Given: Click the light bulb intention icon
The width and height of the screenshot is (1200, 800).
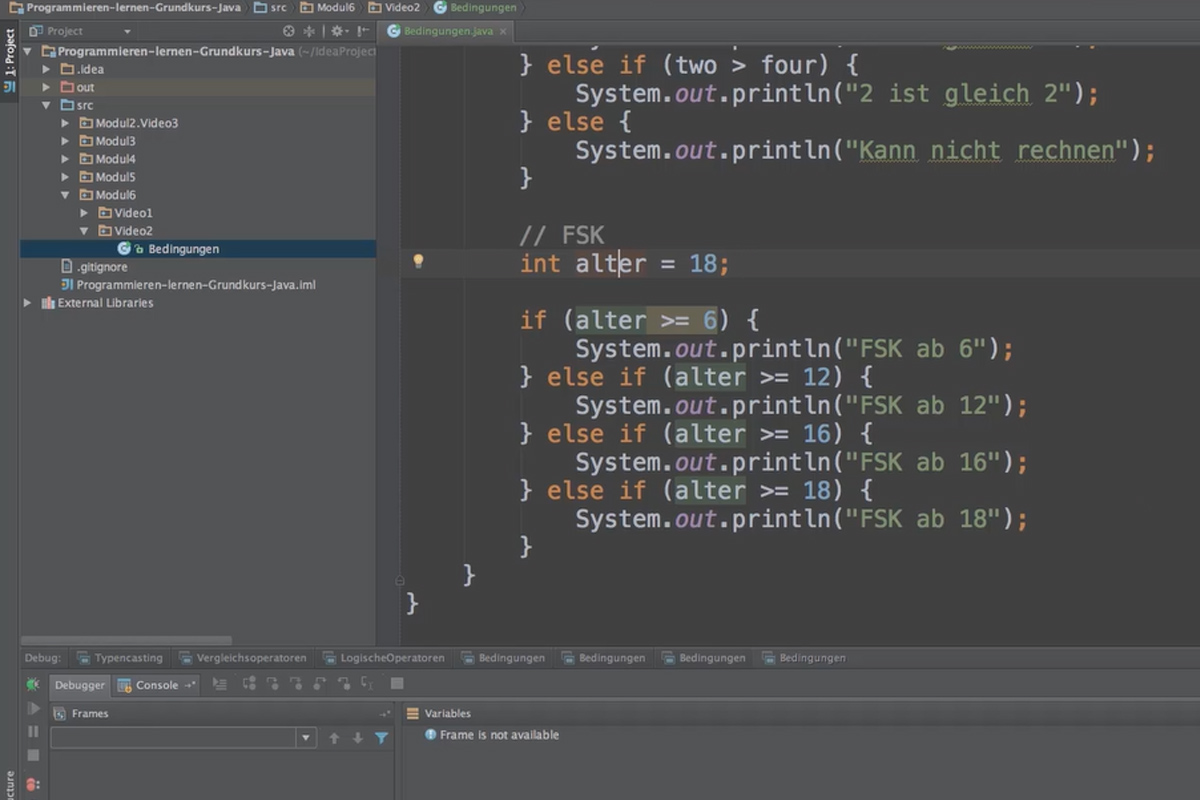Looking at the screenshot, I should coord(418,262).
